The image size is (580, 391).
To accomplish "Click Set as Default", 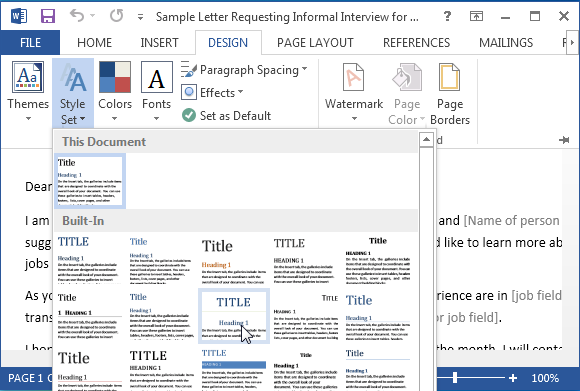I will (x=226, y=115).
